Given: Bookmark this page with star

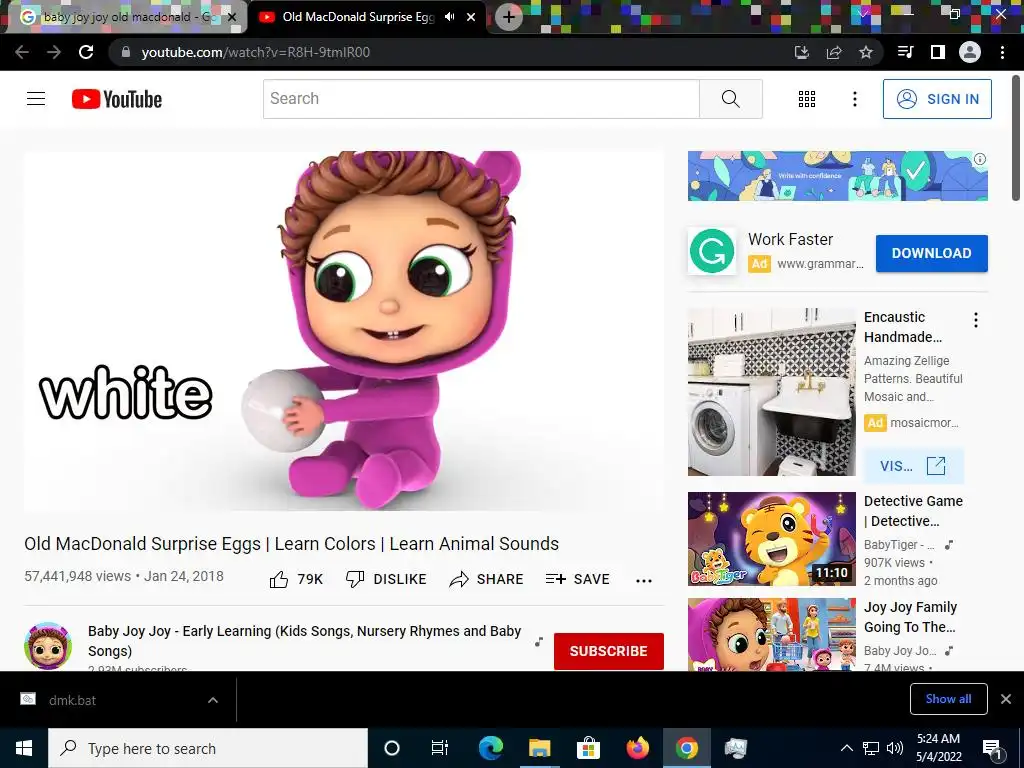Looking at the screenshot, I should (x=866, y=52).
